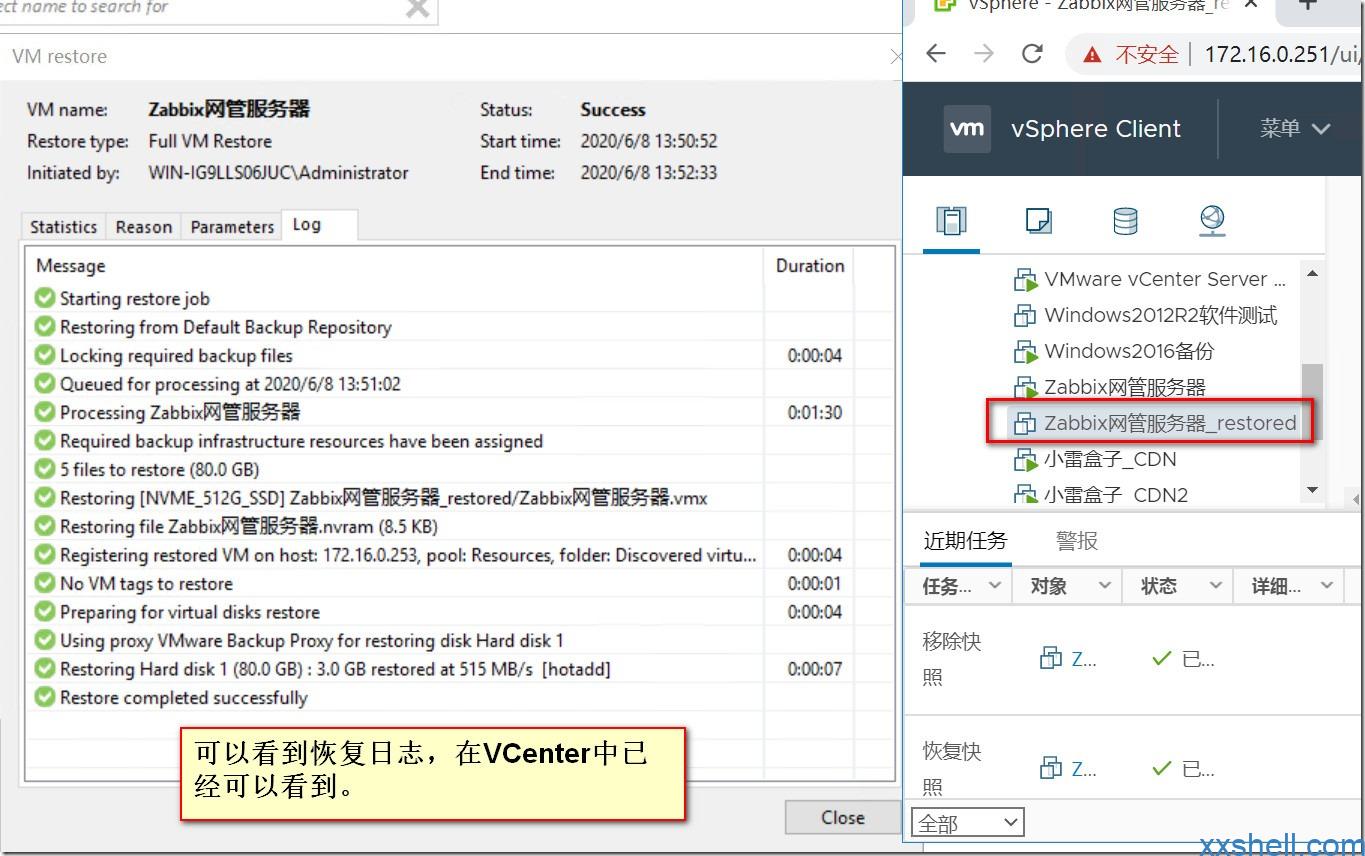The image size is (1365, 856).
Task: Open the 菜单 dropdown in vSphere Client
Action: 1295,128
